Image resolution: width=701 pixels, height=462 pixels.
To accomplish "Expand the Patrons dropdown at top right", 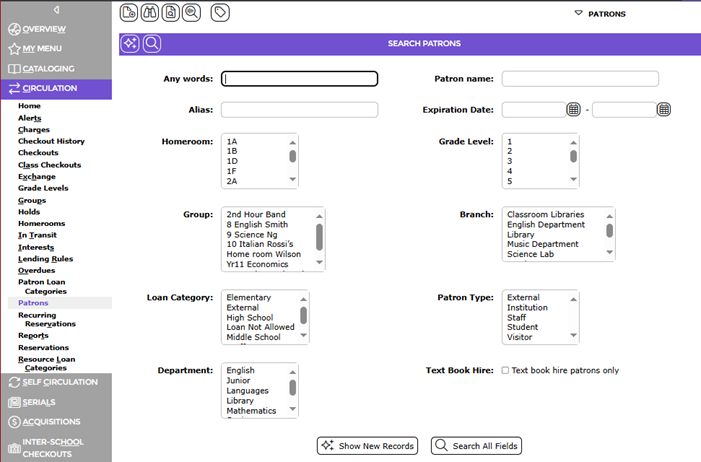I will (600, 14).
